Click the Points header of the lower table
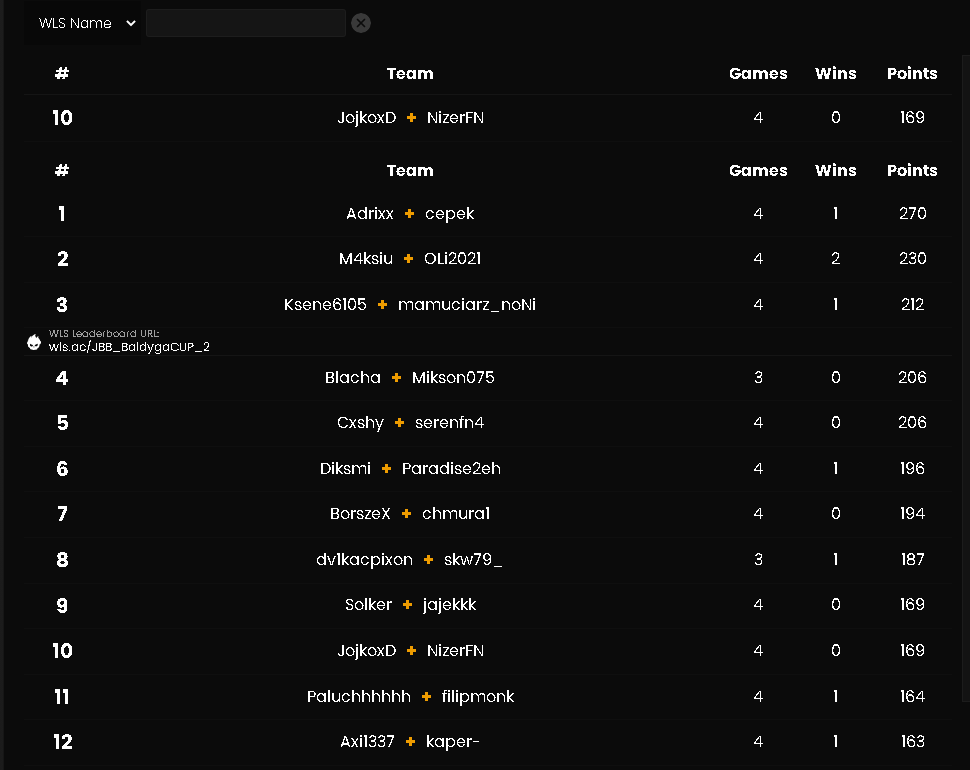The image size is (970, 770). [x=912, y=171]
